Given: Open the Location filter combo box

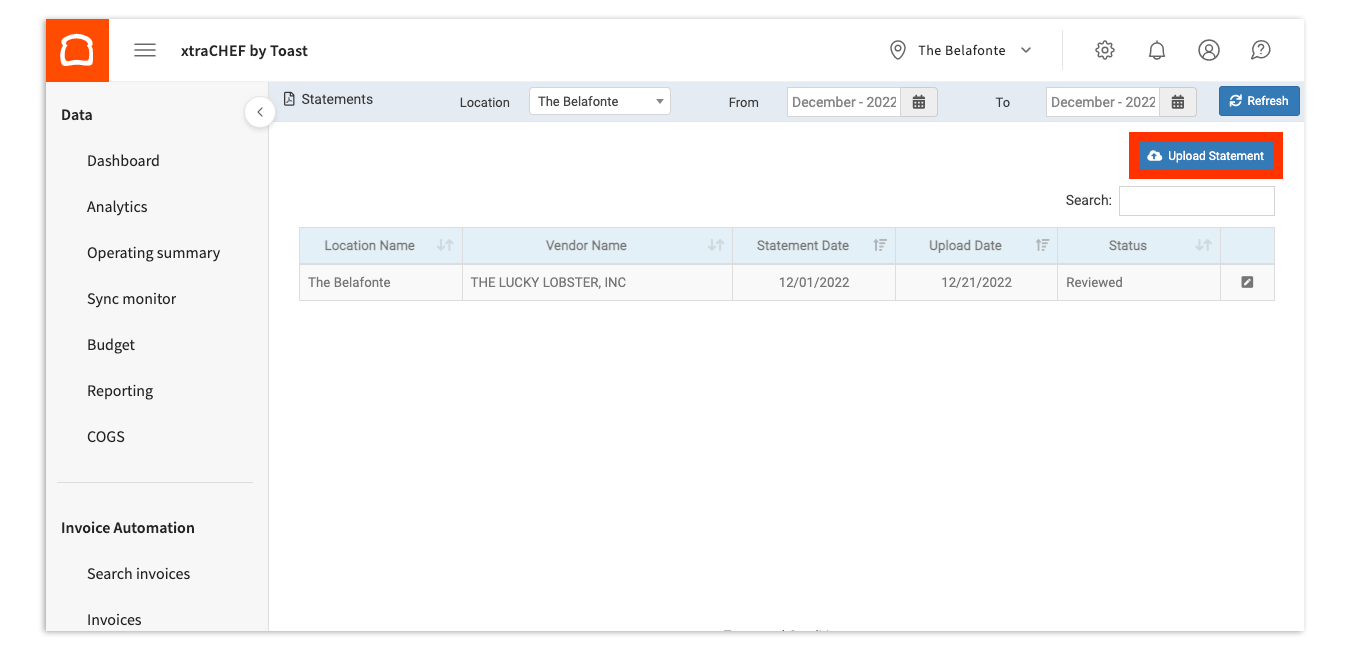Looking at the screenshot, I should coord(599,101).
